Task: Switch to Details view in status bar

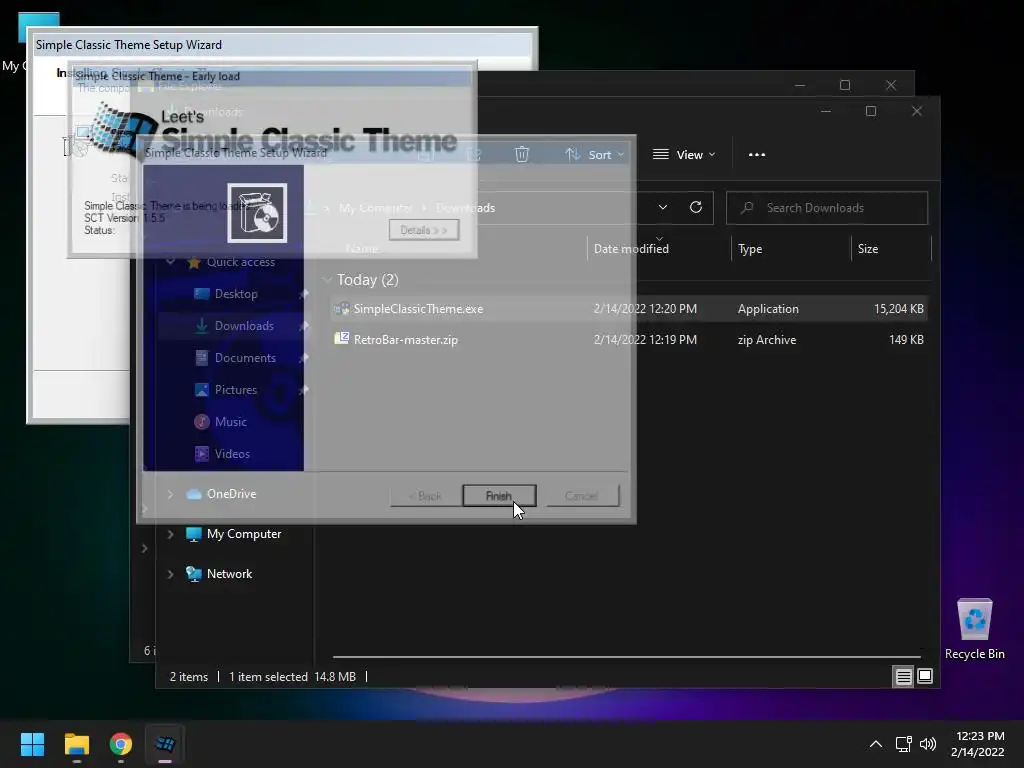Action: tap(903, 677)
